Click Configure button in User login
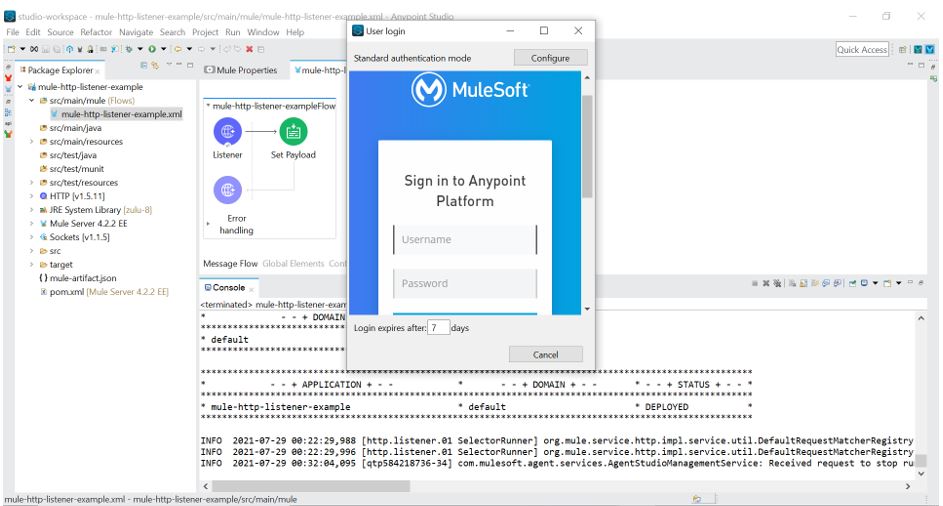 [550, 58]
